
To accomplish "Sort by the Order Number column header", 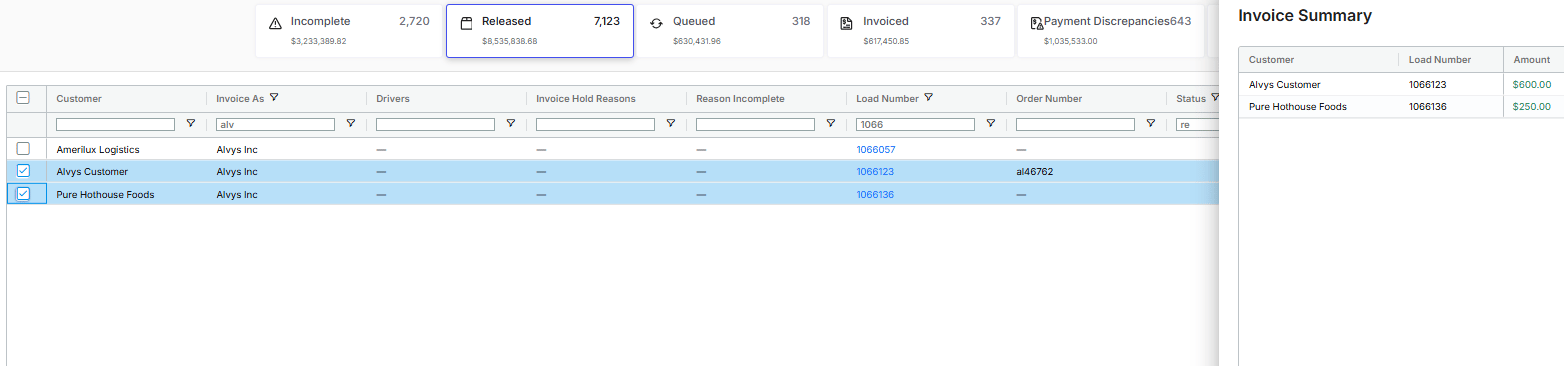I will point(1049,98).
